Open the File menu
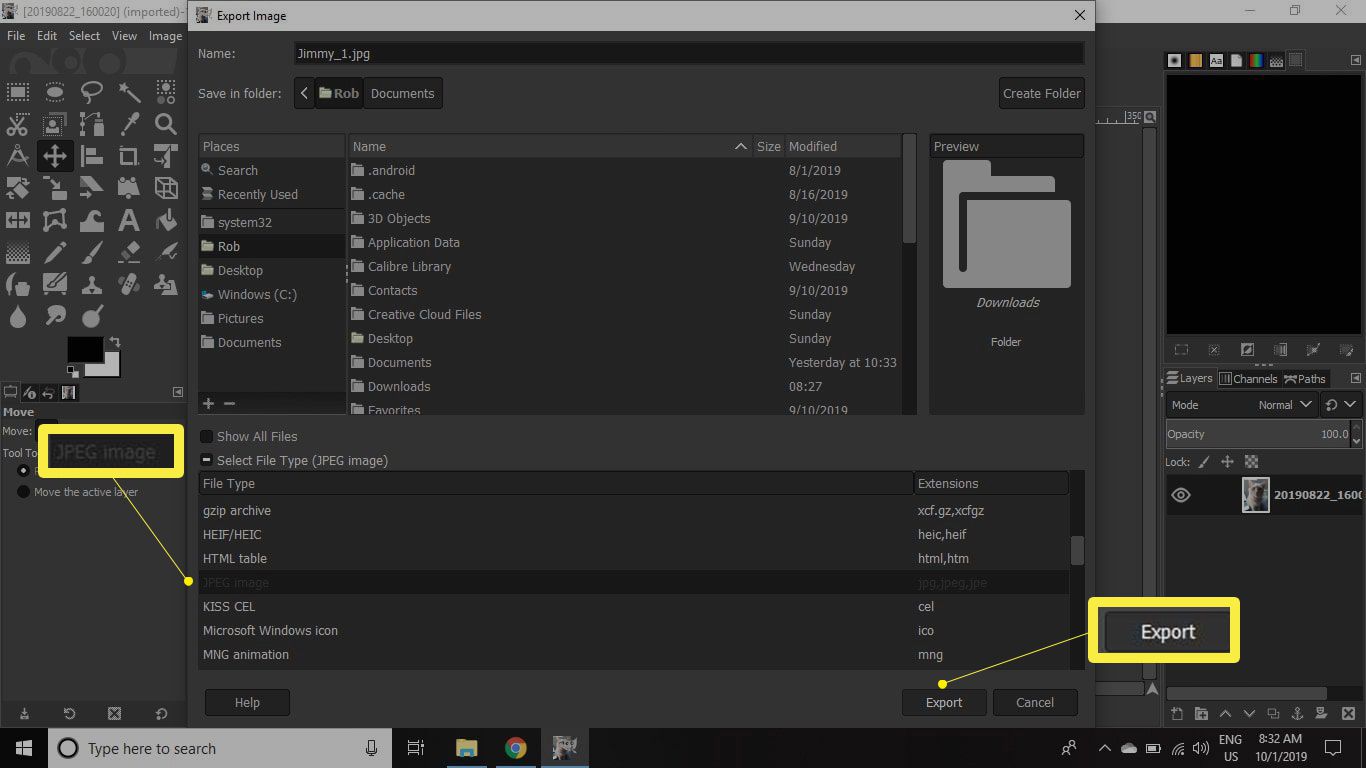Image resolution: width=1366 pixels, height=768 pixels. (16, 35)
